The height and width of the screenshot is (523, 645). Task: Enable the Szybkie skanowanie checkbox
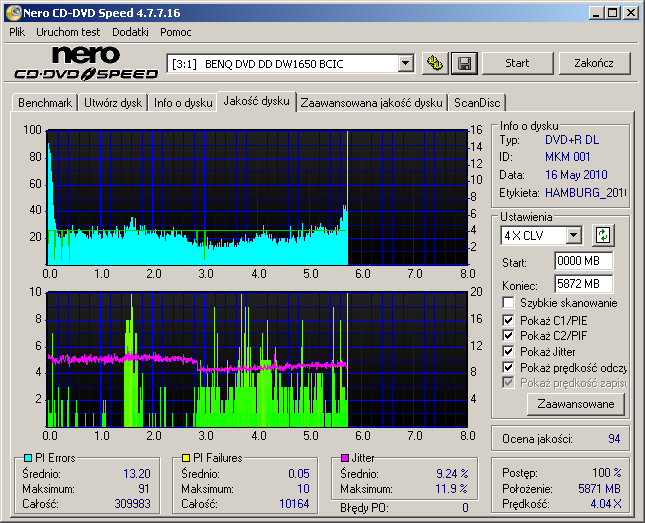508,303
